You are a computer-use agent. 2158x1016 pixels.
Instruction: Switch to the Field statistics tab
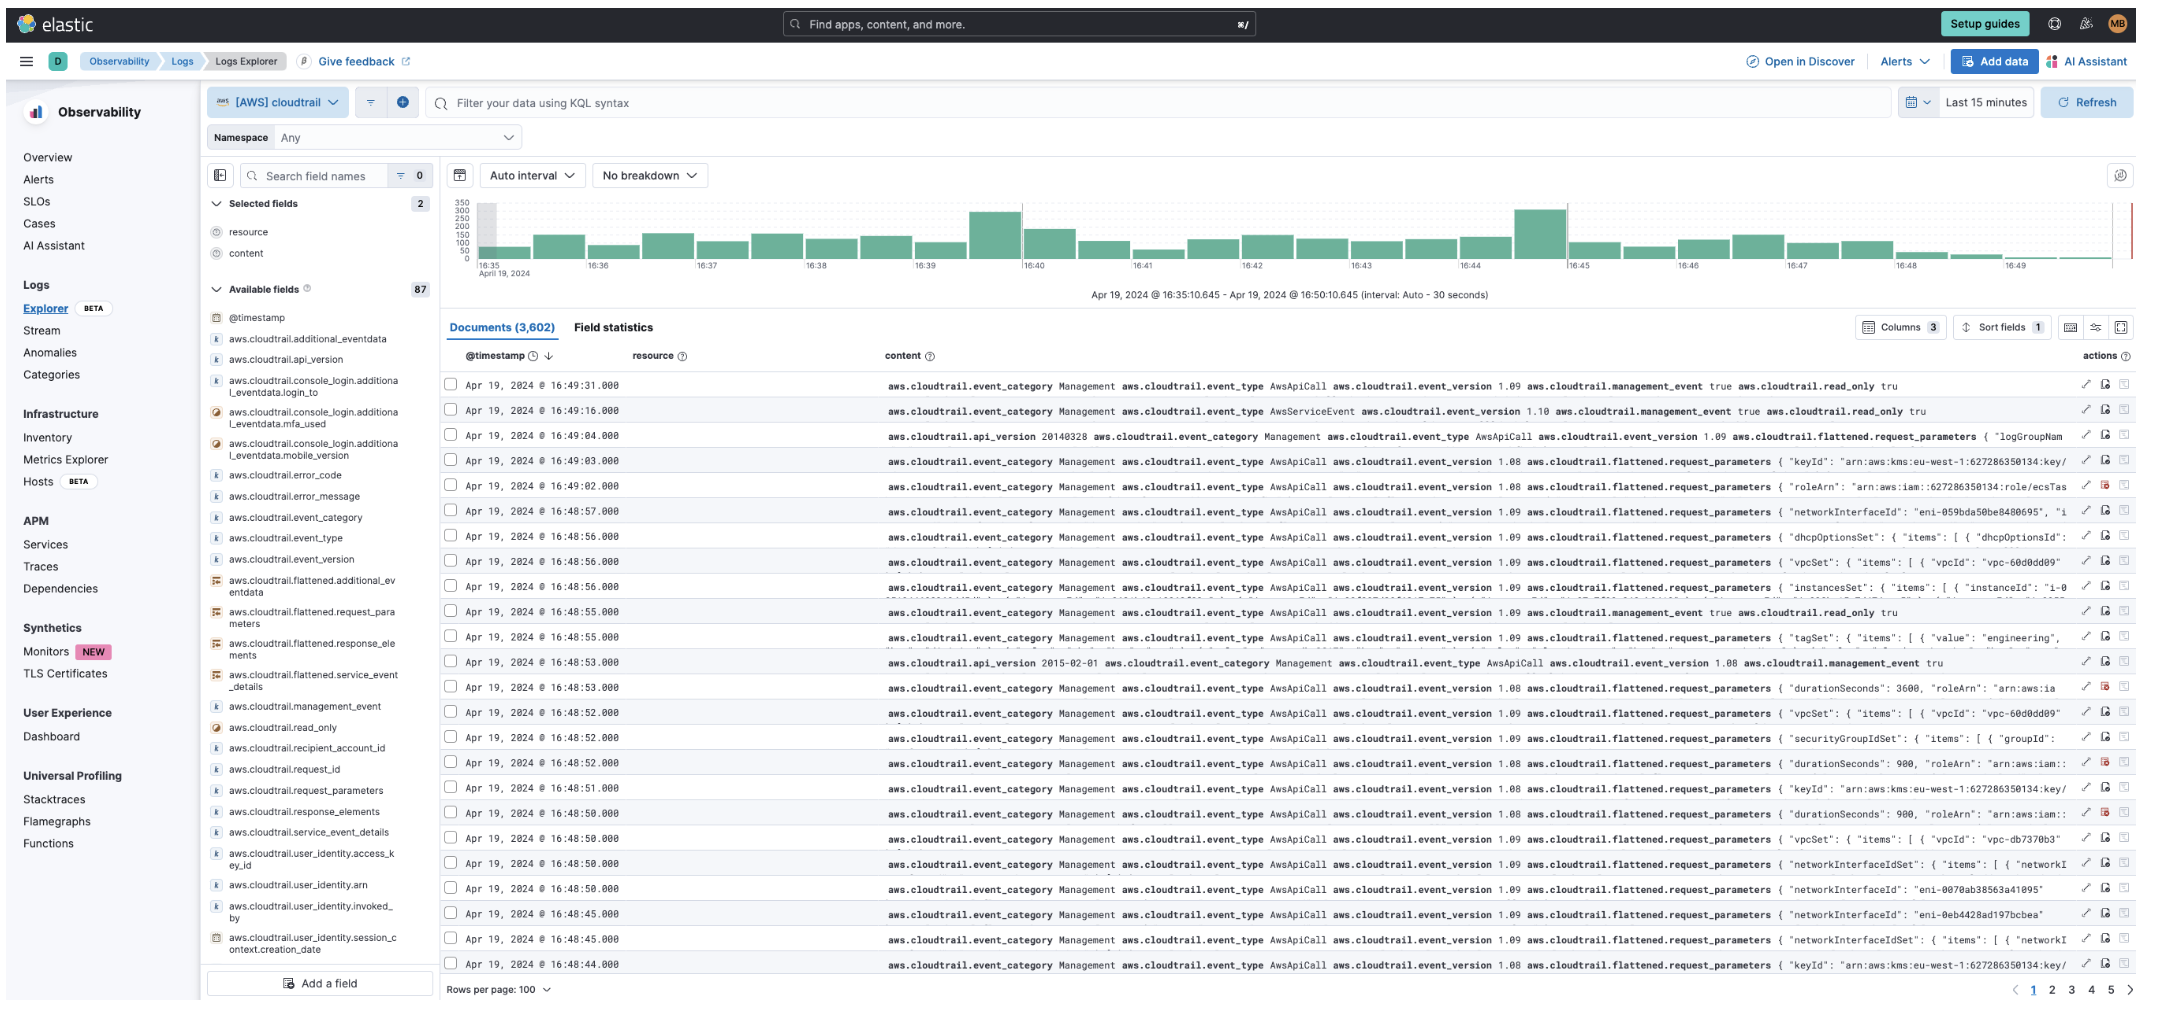[x=613, y=327]
